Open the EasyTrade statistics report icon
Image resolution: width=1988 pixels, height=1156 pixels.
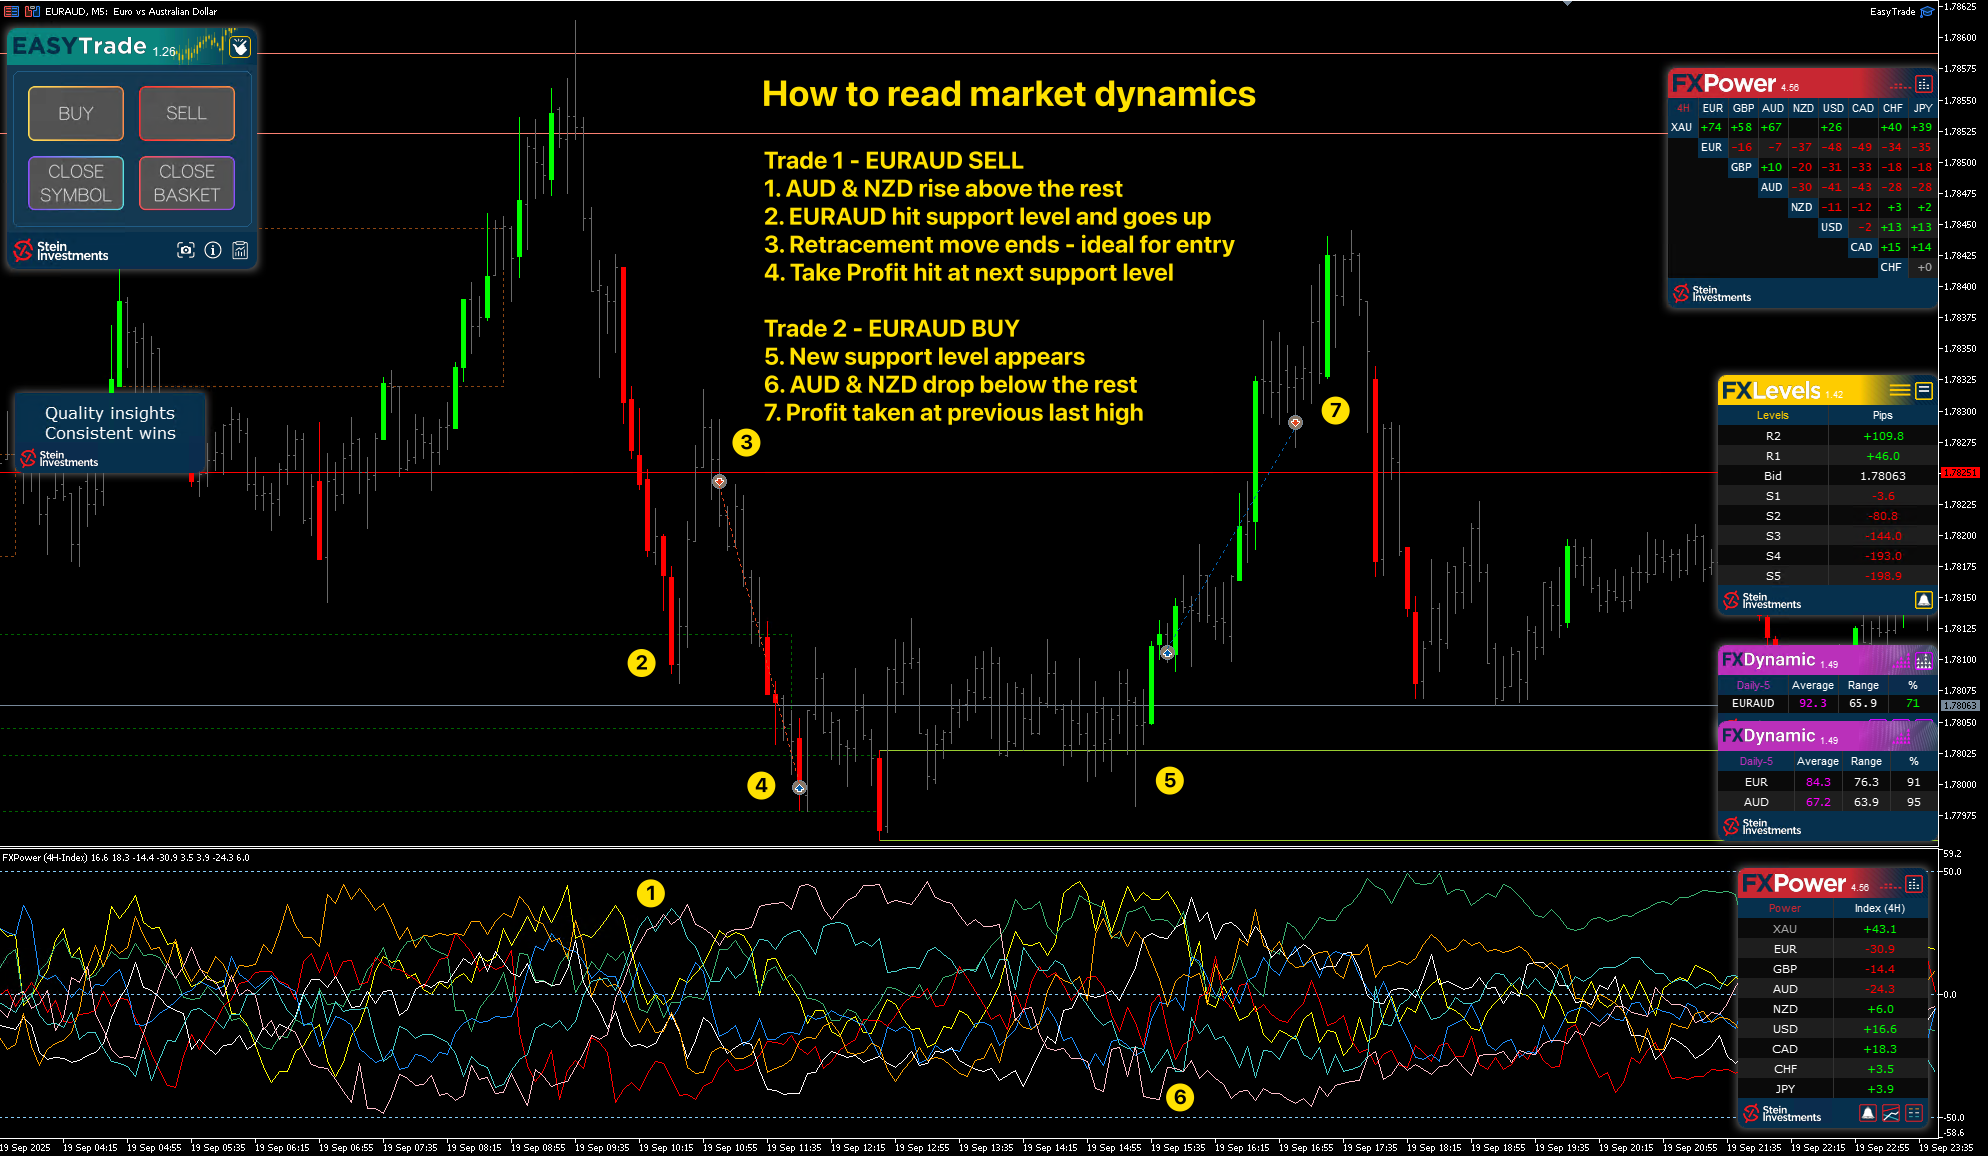click(240, 250)
